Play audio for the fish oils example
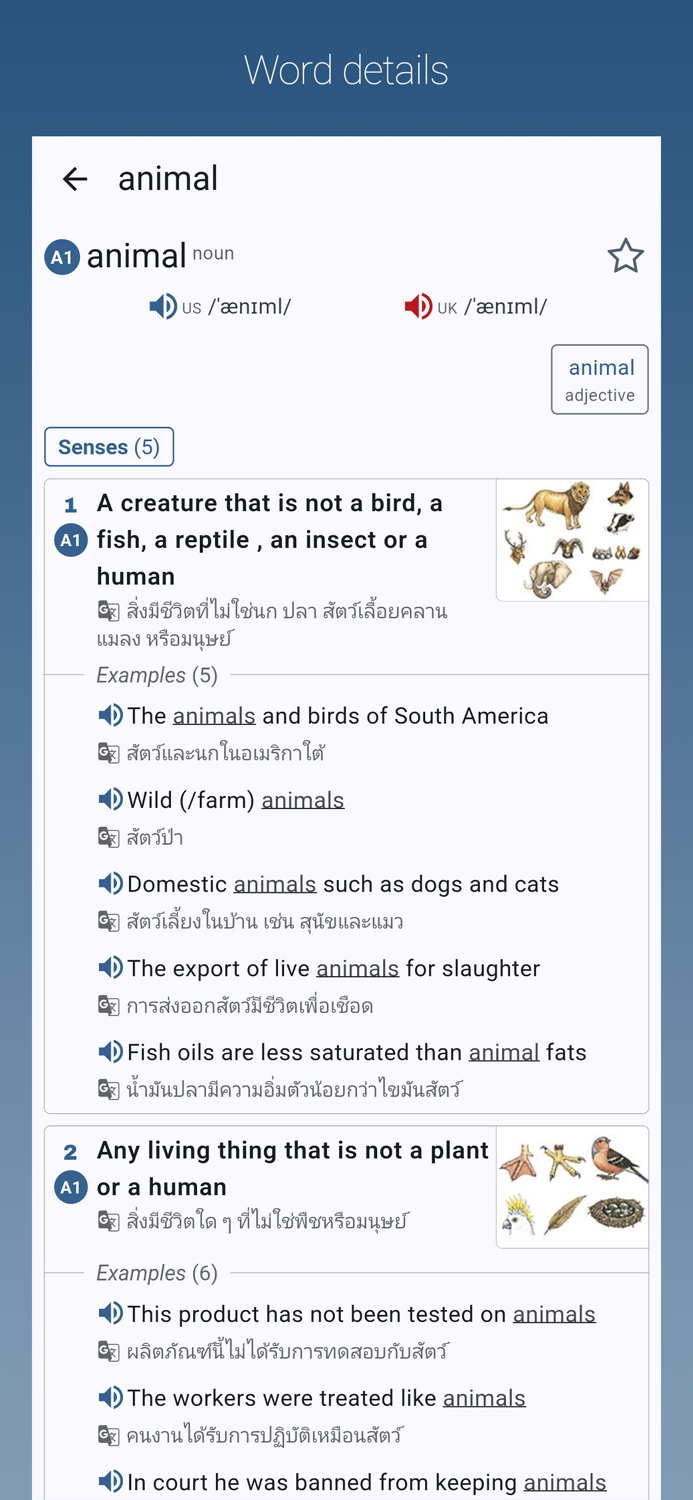 [x=111, y=1052]
